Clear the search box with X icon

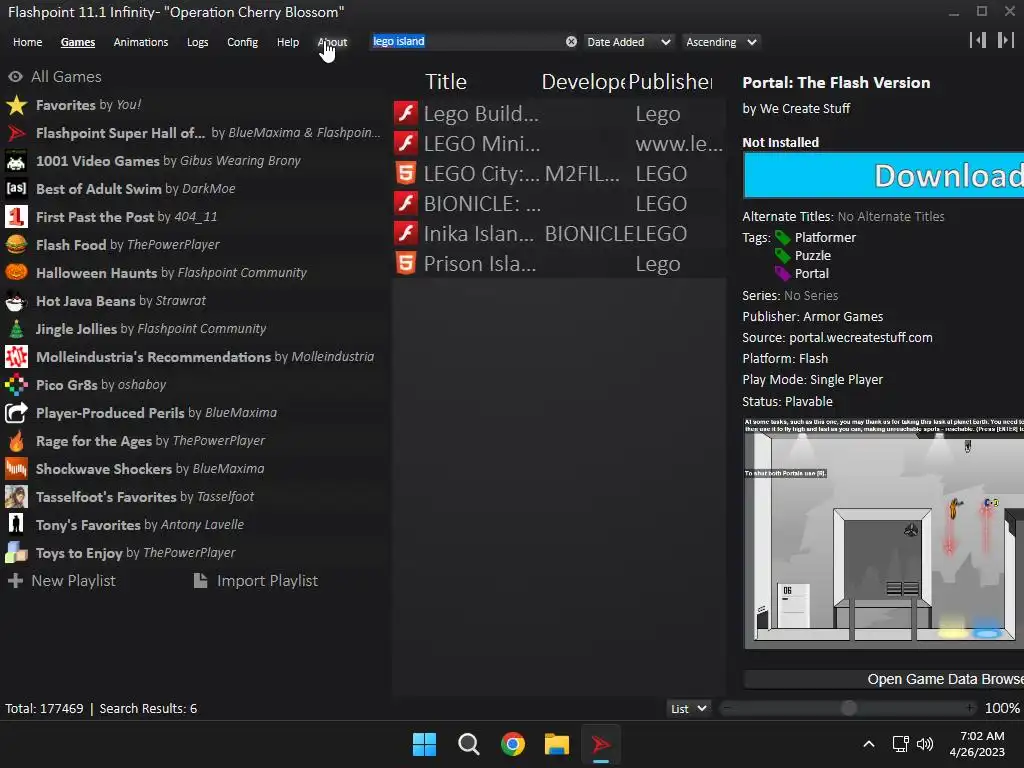pos(571,42)
